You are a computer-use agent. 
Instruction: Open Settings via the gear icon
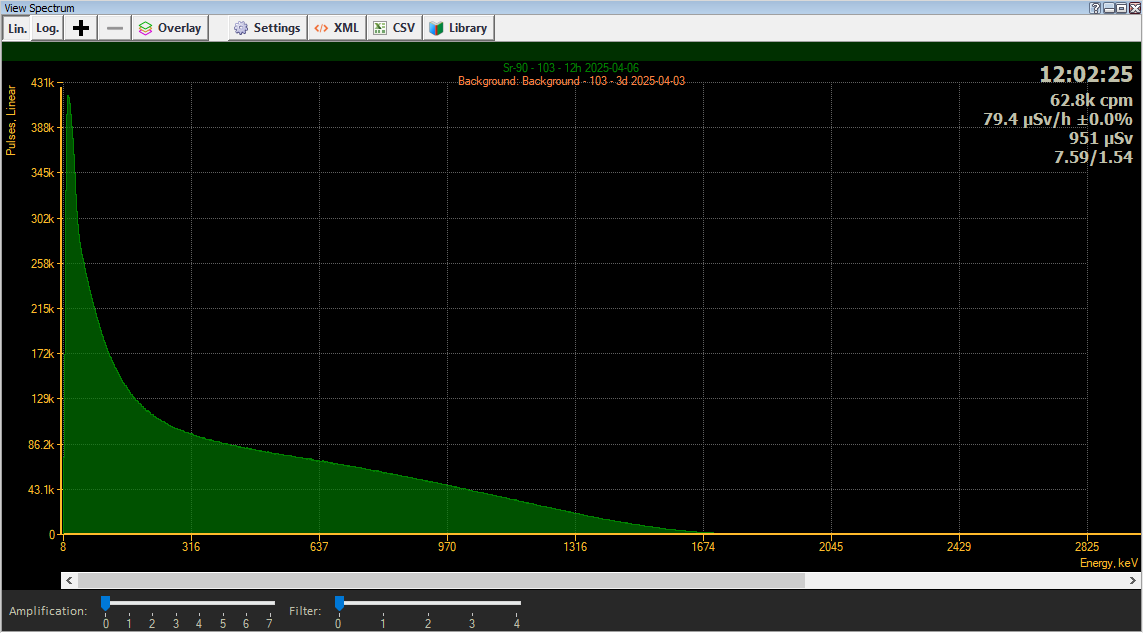267,28
